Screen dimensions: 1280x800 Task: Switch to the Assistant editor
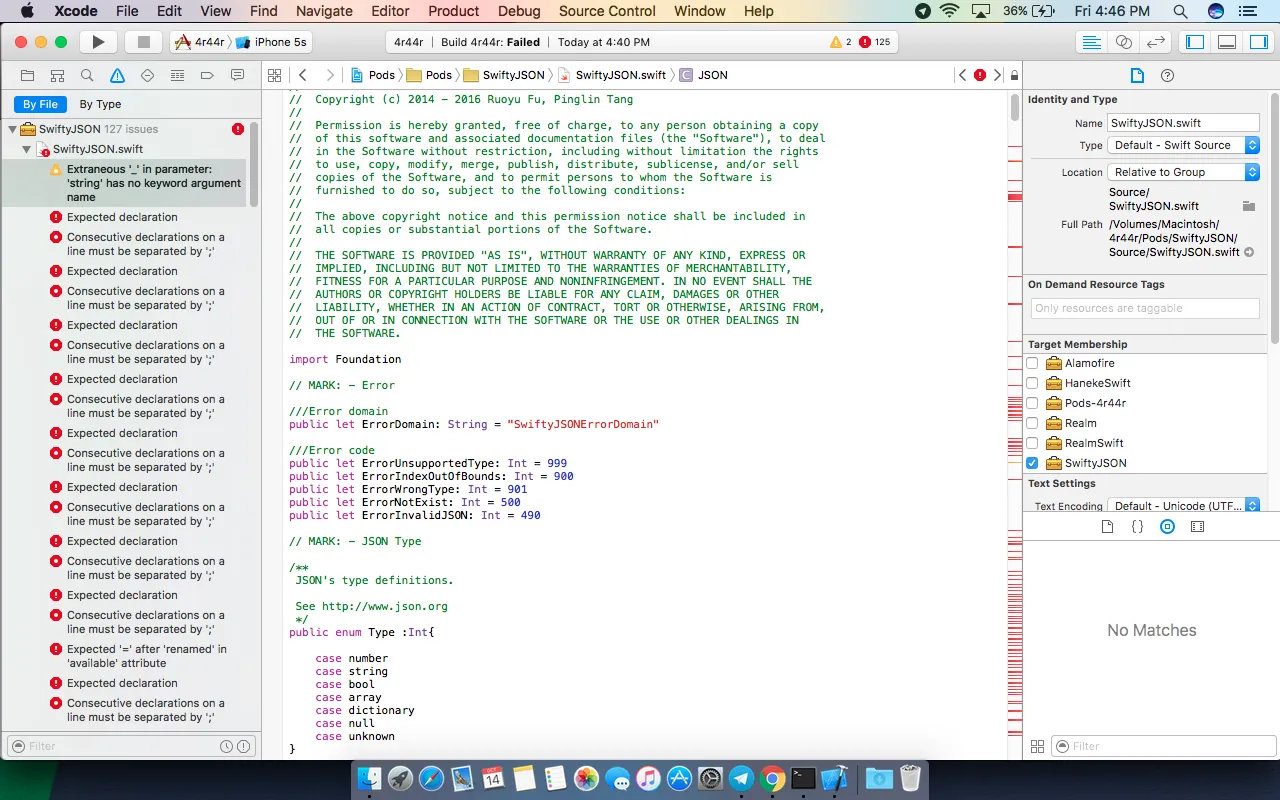1124,42
